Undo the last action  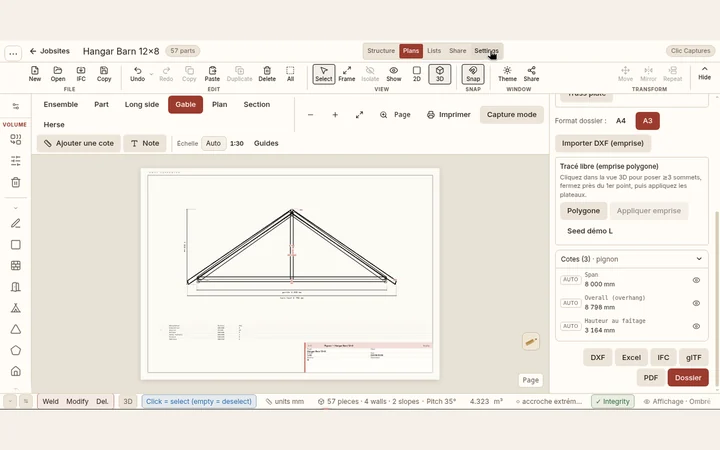coord(137,73)
